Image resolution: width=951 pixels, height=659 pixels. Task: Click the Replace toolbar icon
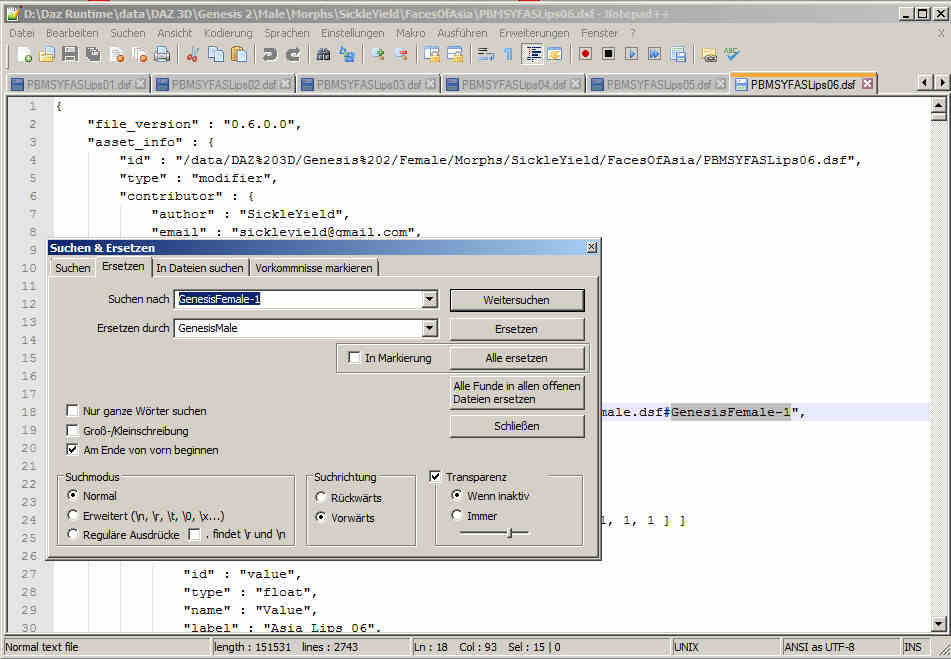[347, 55]
